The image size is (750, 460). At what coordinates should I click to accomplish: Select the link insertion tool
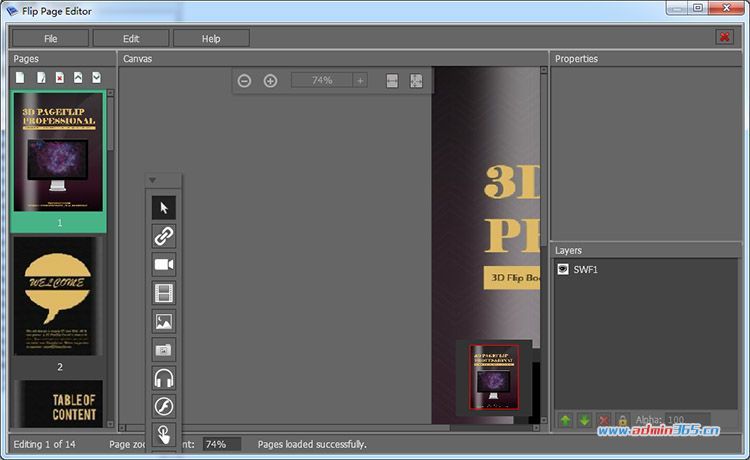(x=164, y=236)
